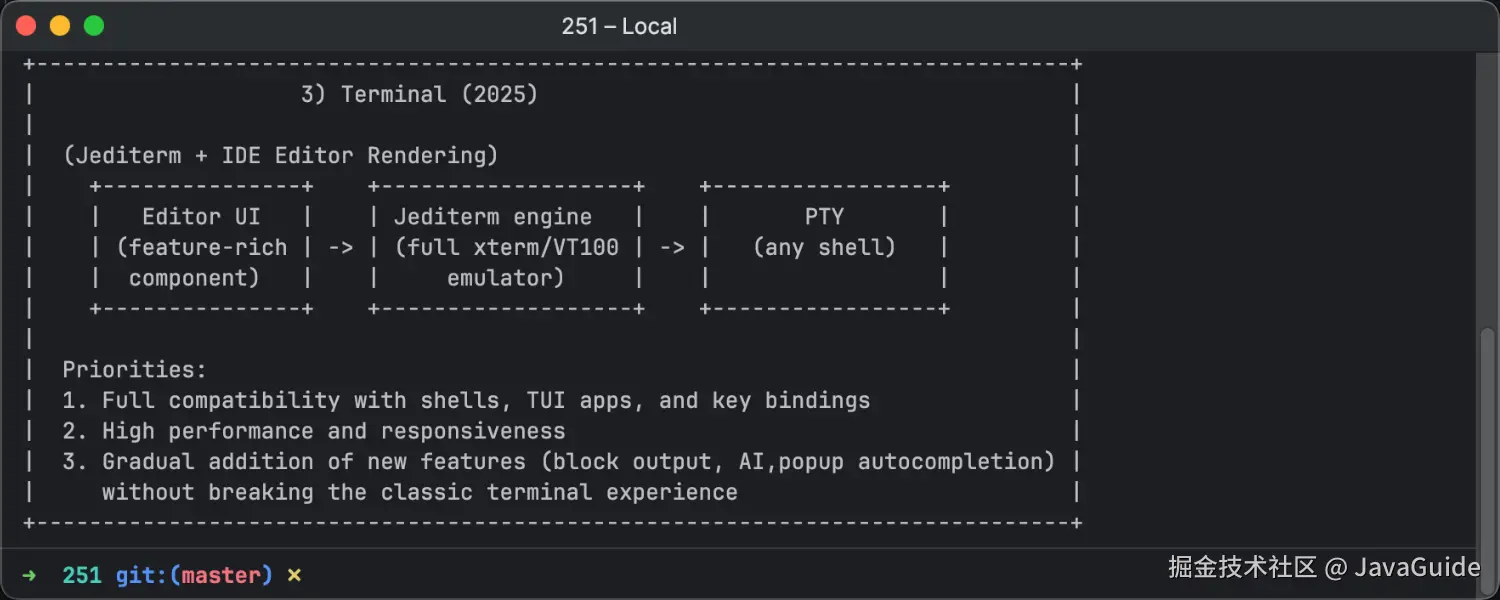The height and width of the screenshot is (600, 1500).
Task: Click the "PTY" box label
Action: coord(824,217)
